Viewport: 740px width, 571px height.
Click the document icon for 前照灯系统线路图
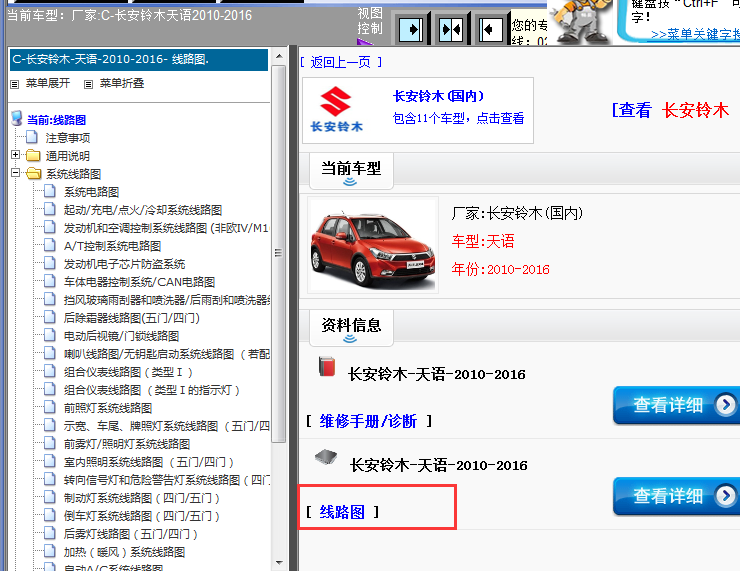[50, 407]
